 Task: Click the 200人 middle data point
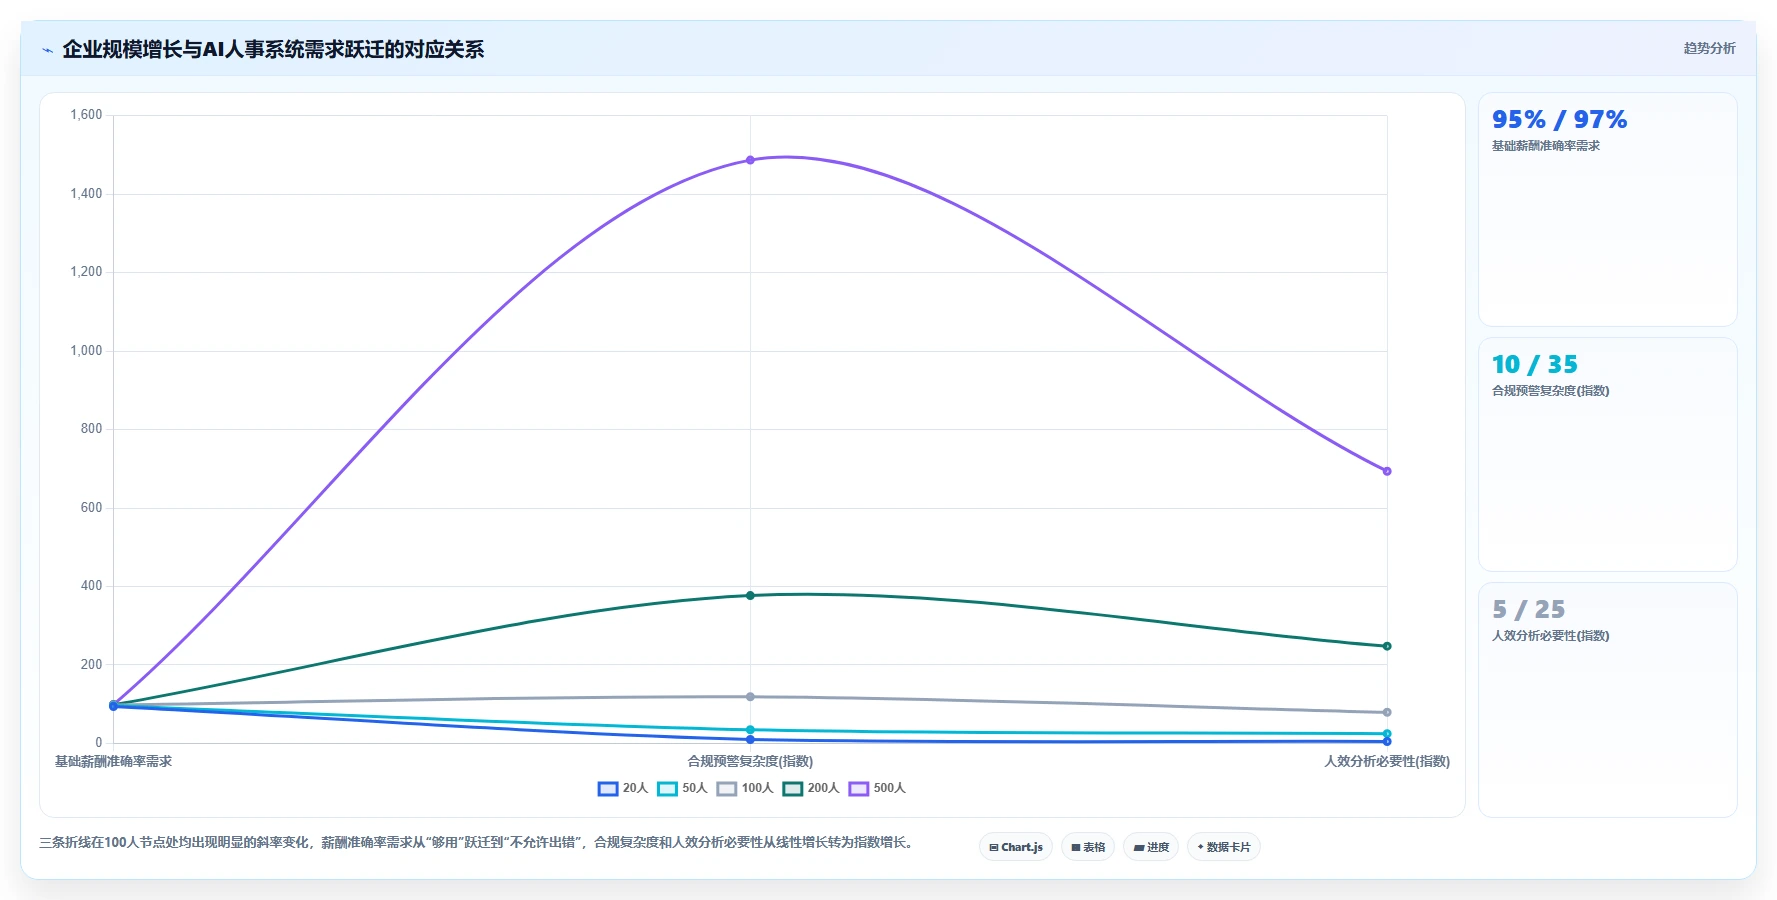pyautogui.click(x=750, y=595)
